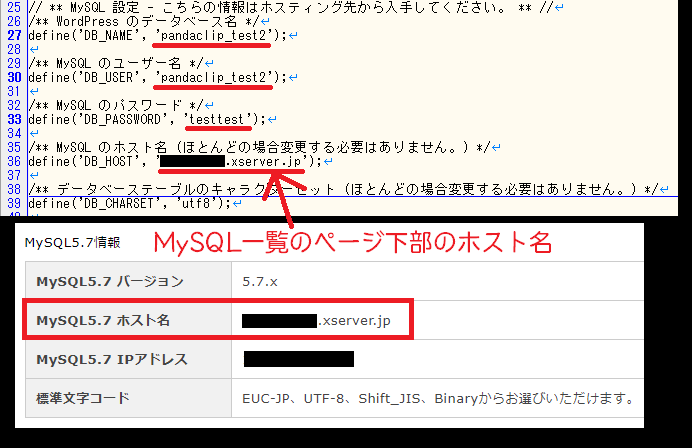Click the 'testtest' password value

(218, 119)
